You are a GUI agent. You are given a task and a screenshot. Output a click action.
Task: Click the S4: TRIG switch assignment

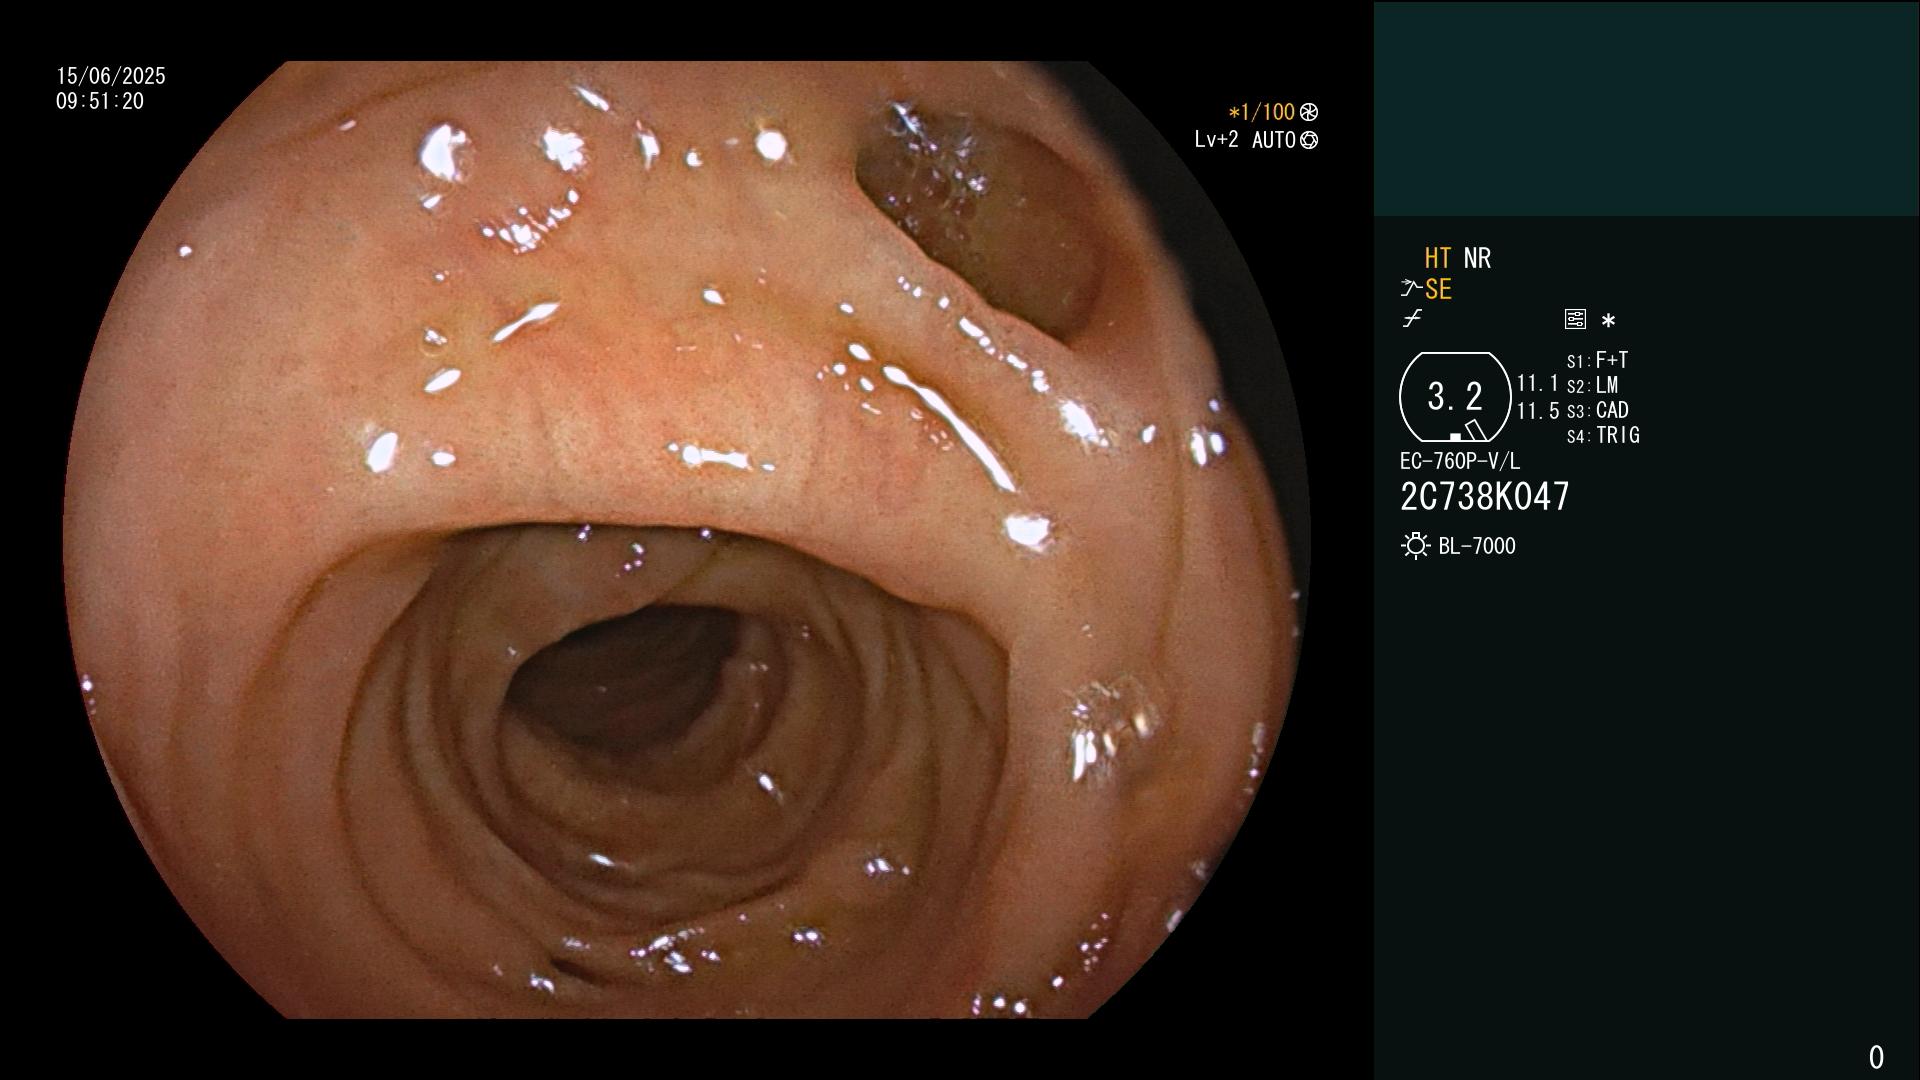tap(1603, 435)
